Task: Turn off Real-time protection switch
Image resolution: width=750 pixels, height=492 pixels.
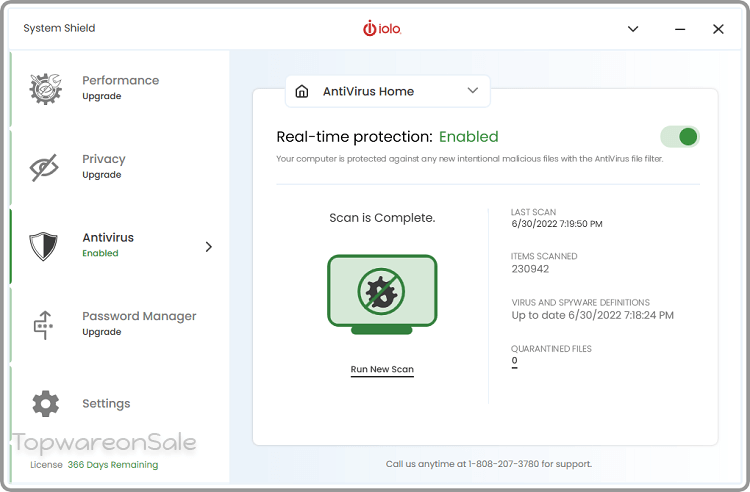Action: [x=680, y=137]
